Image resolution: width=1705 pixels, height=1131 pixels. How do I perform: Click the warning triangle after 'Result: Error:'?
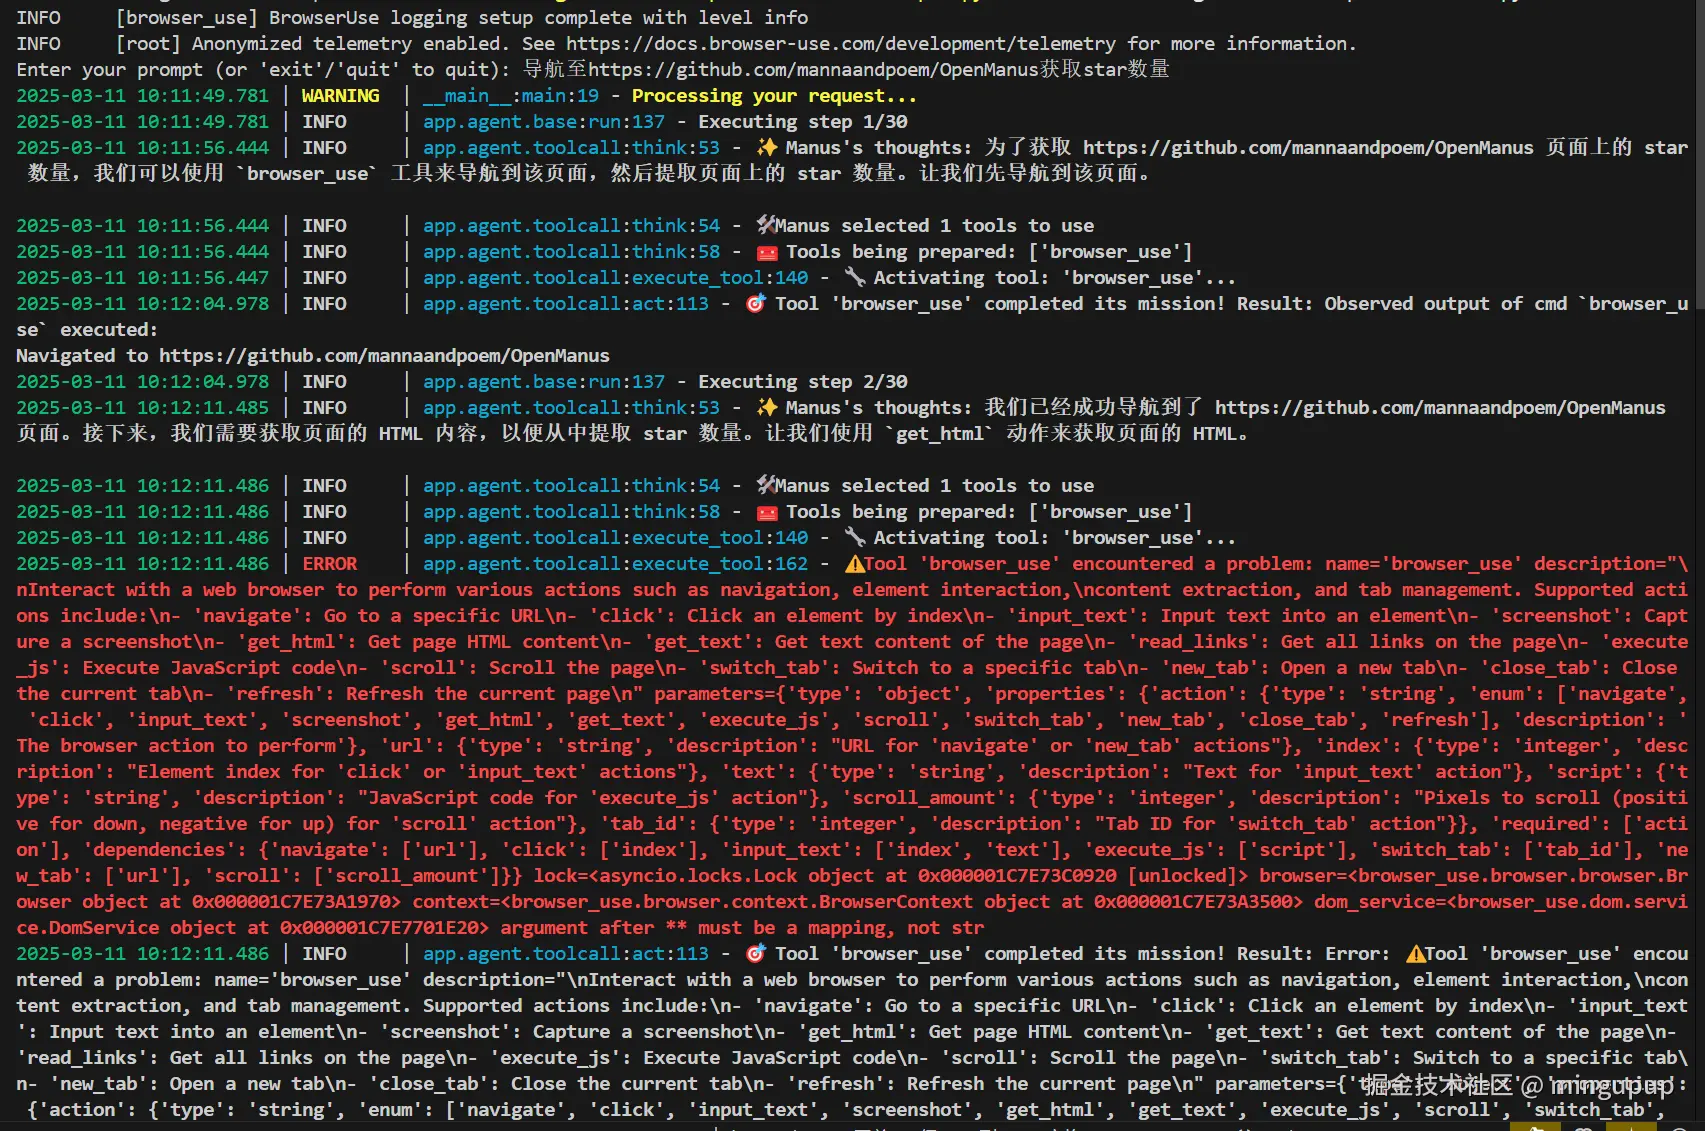pos(1416,954)
